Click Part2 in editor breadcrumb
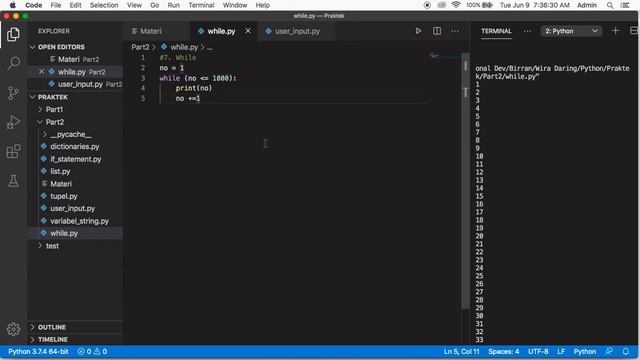640x360 pixels. tap(140, 47)
